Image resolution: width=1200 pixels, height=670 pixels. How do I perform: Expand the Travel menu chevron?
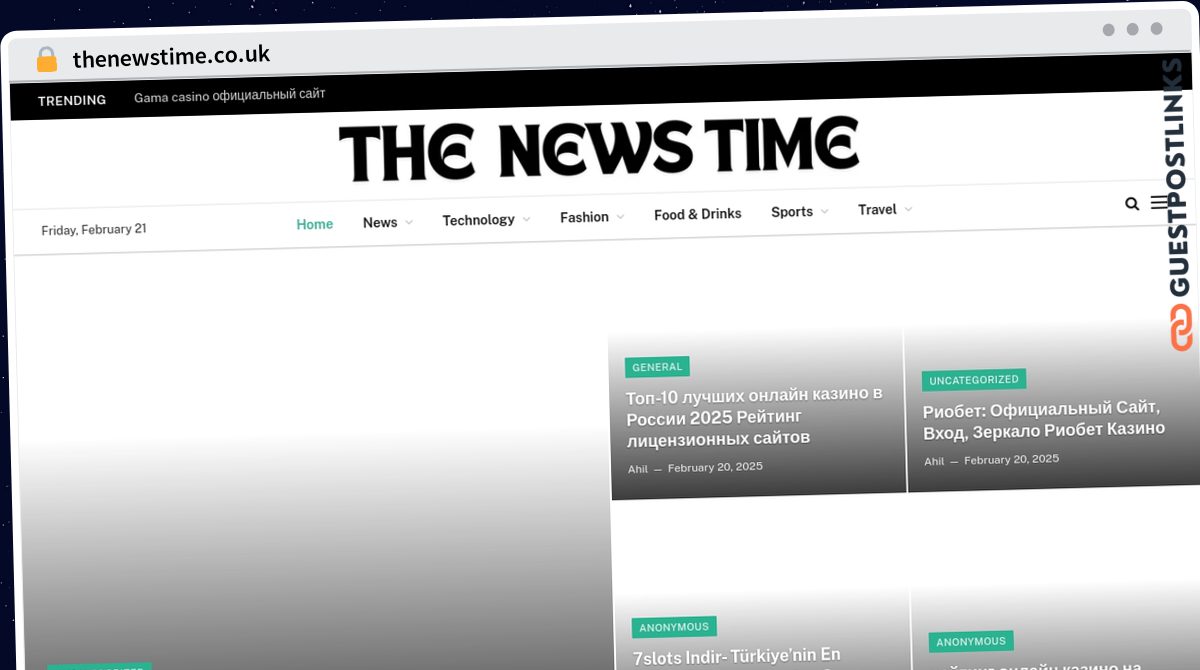pyautogui.click(x=908, y=209)
